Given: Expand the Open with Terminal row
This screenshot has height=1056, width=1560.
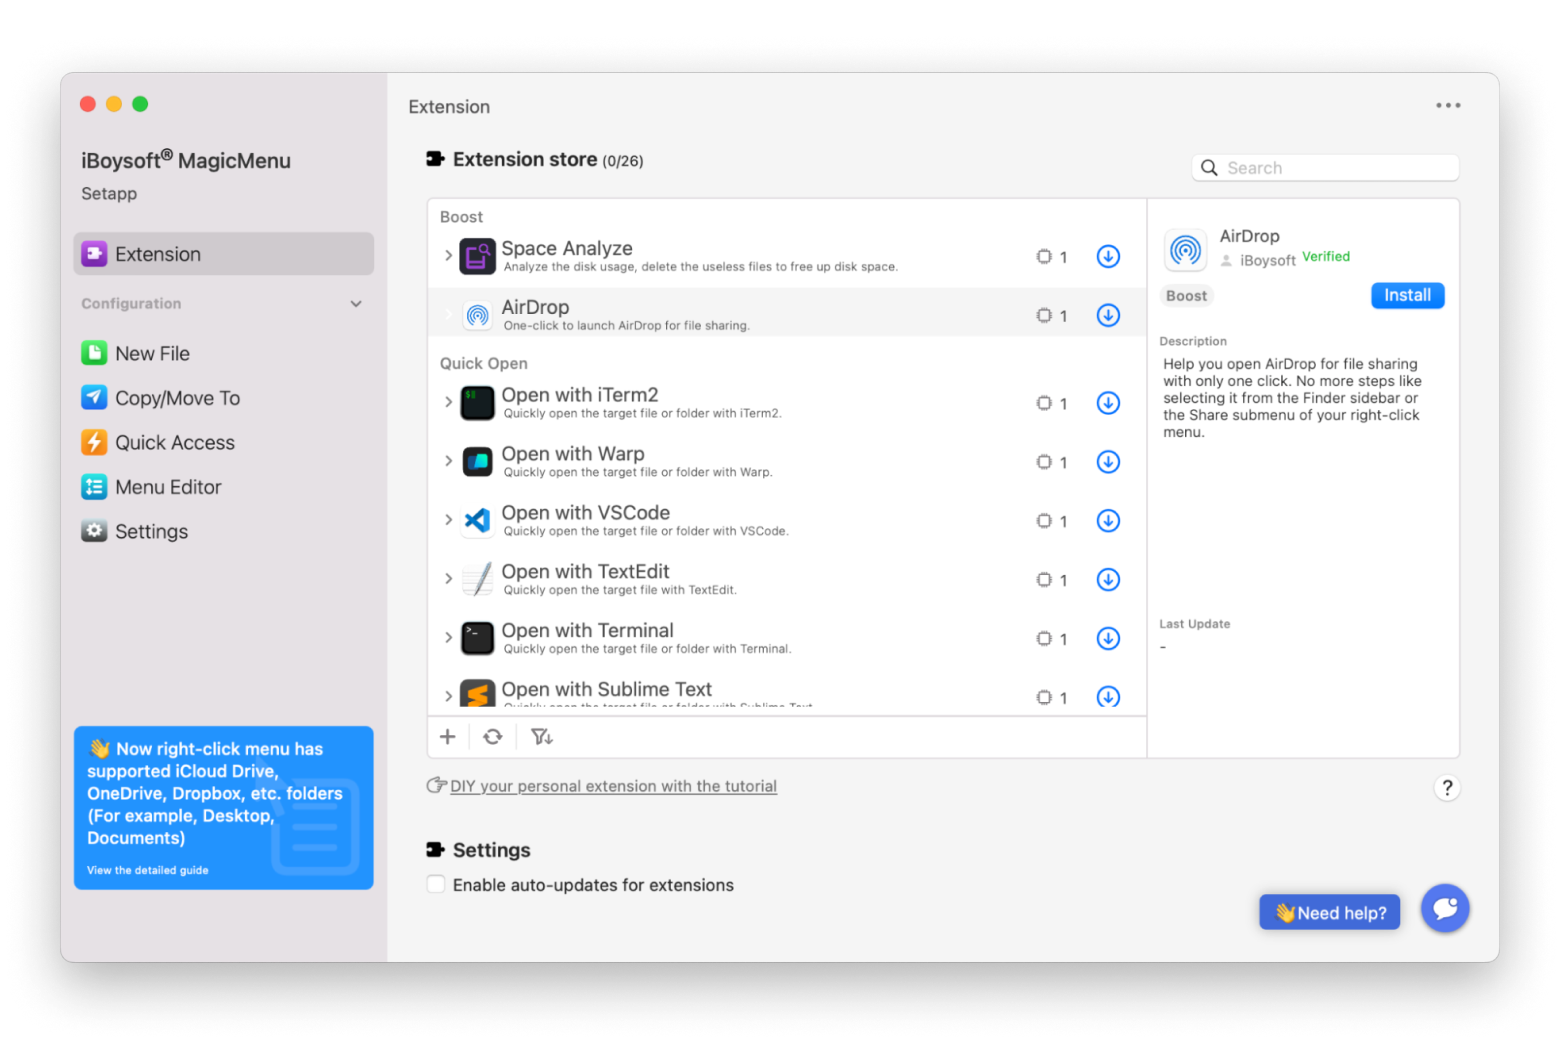Looking at the screenshot, I should pyautogui.click(x=448, y=638).
